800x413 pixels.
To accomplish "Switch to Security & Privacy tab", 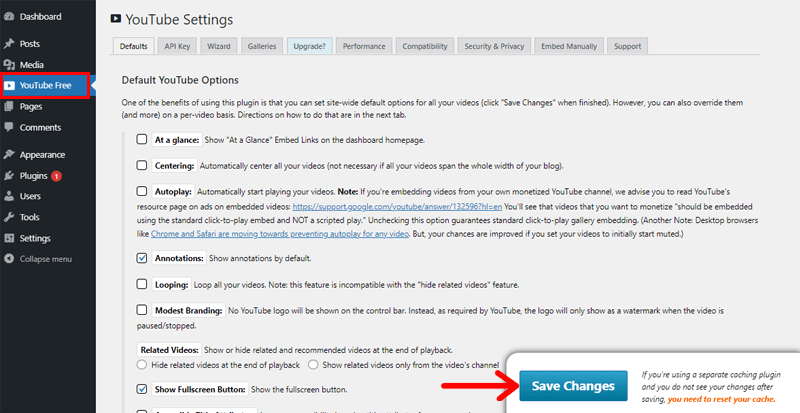I will pyautogui.click(x=494, y=46).
